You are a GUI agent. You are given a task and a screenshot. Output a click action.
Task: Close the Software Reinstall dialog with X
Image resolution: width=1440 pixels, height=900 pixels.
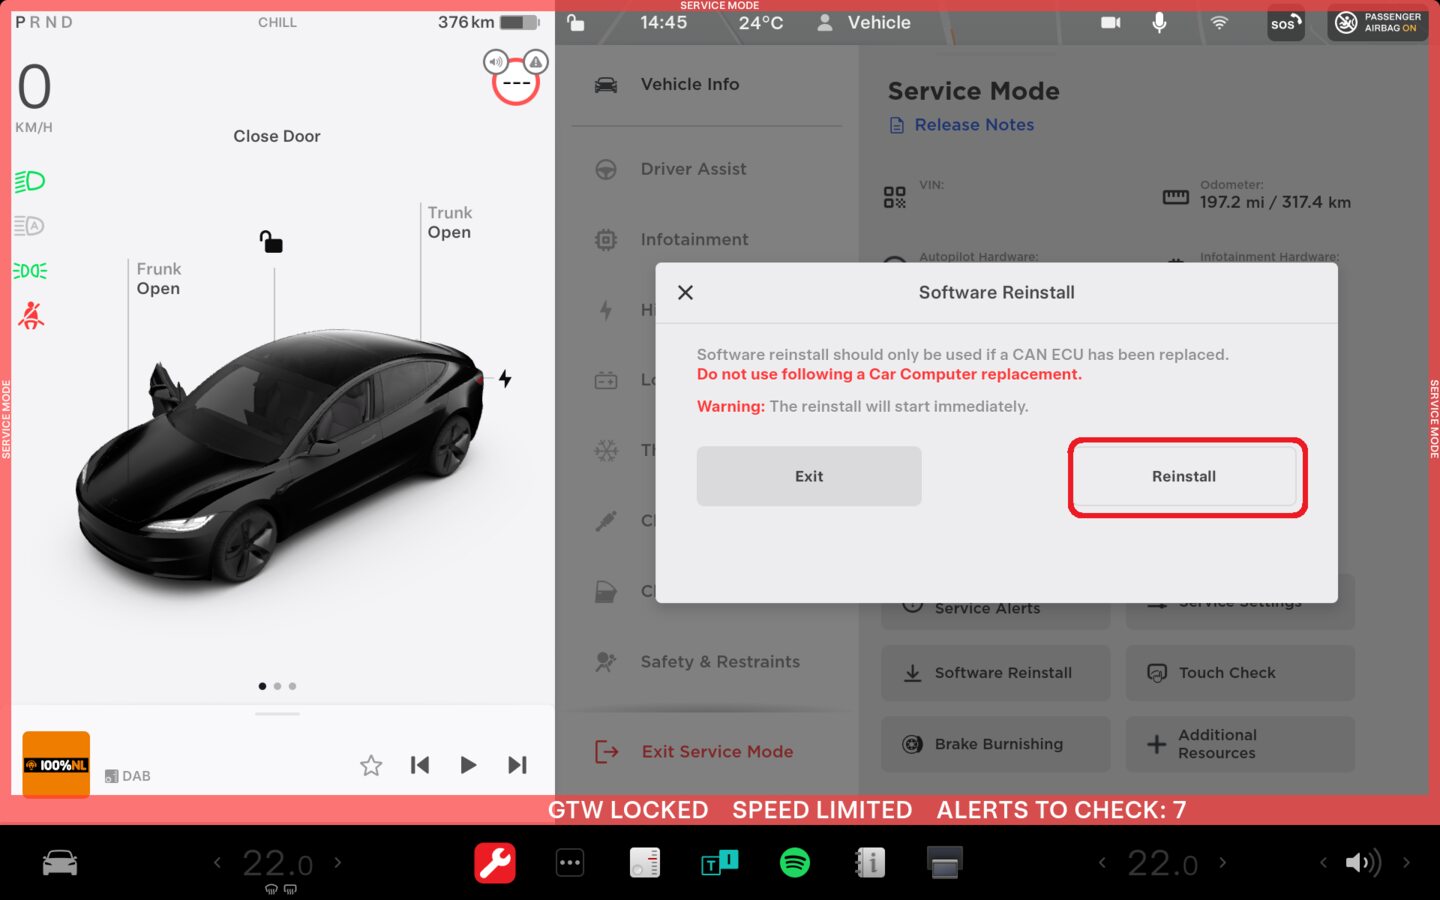(685, 292)
